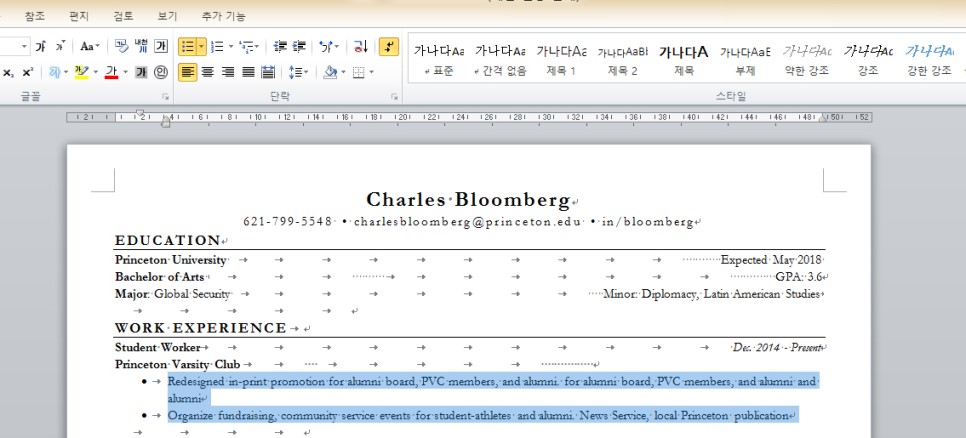Toggle align text left
Viewport: 966px width, 438px height.
pos(187,73)
